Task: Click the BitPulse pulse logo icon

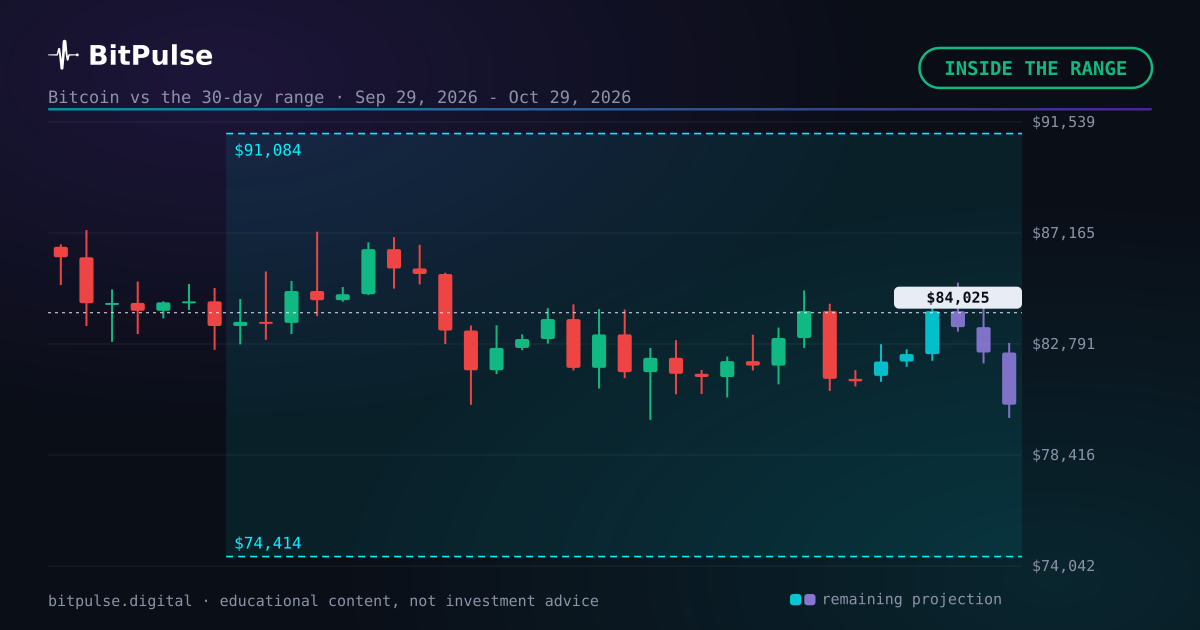Action: (x=63, y=55)
